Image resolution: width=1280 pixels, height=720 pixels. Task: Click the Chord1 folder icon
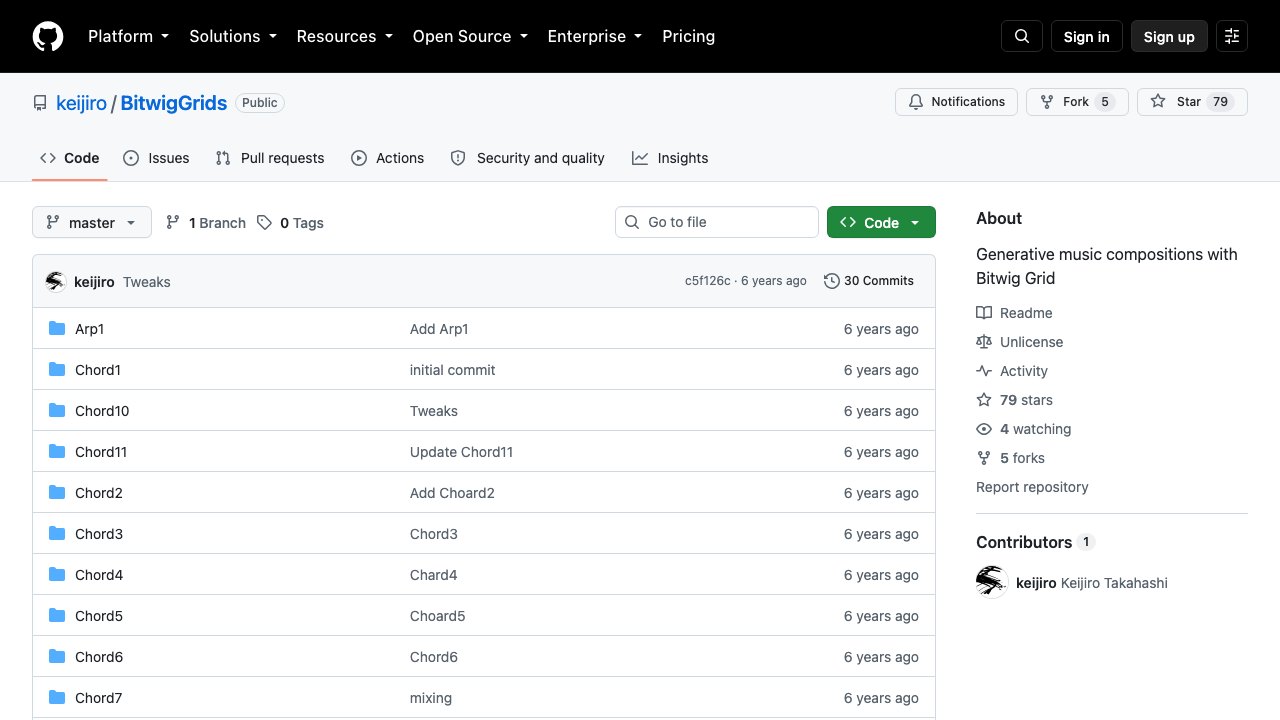pyautogui.click(x=57, y=370)
